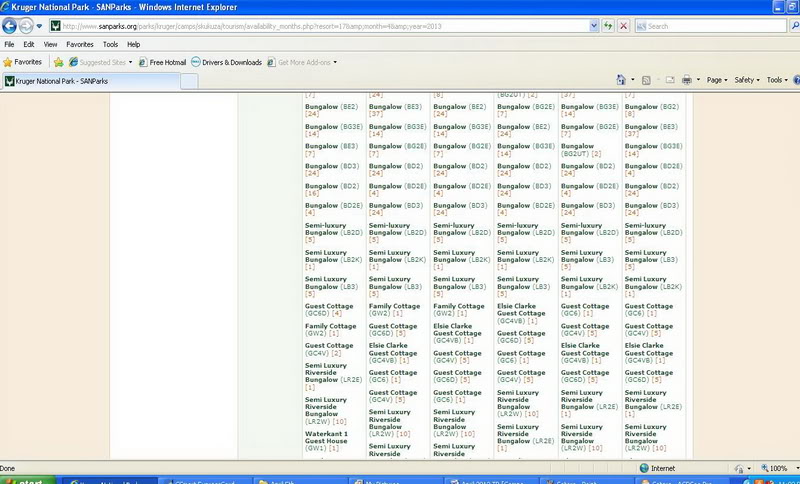Open Drivers & Downloads favorite link
This screenshot has width=800, height=484.
coord(227,62)
